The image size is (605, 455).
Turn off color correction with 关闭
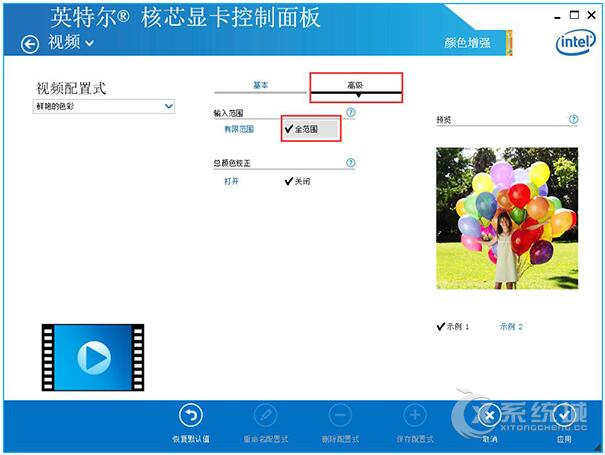coord(299,181)
